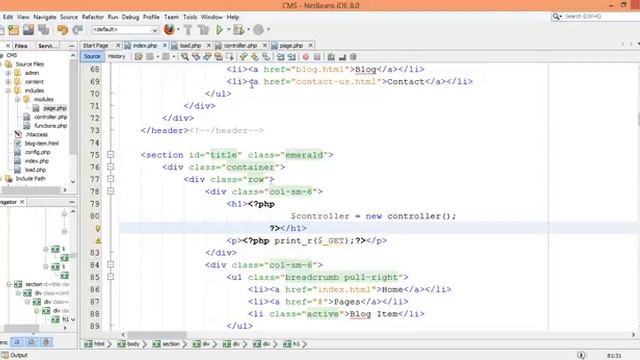Viewport: 640px width, 360px height.
Task: Click Shift Line Right icon
Action: click(292, 57)
